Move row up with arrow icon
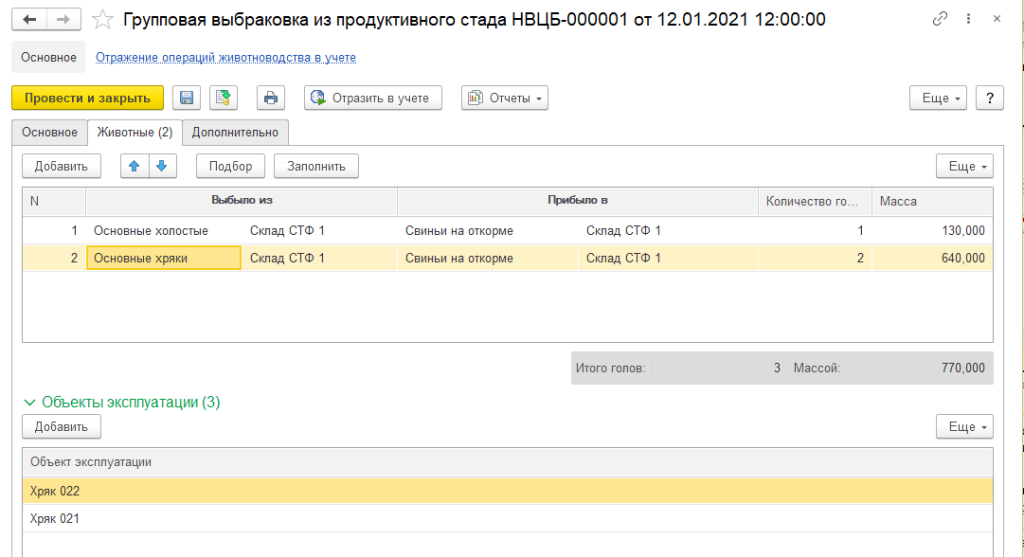Screen dimensions: 1024x557 (132, 166)
